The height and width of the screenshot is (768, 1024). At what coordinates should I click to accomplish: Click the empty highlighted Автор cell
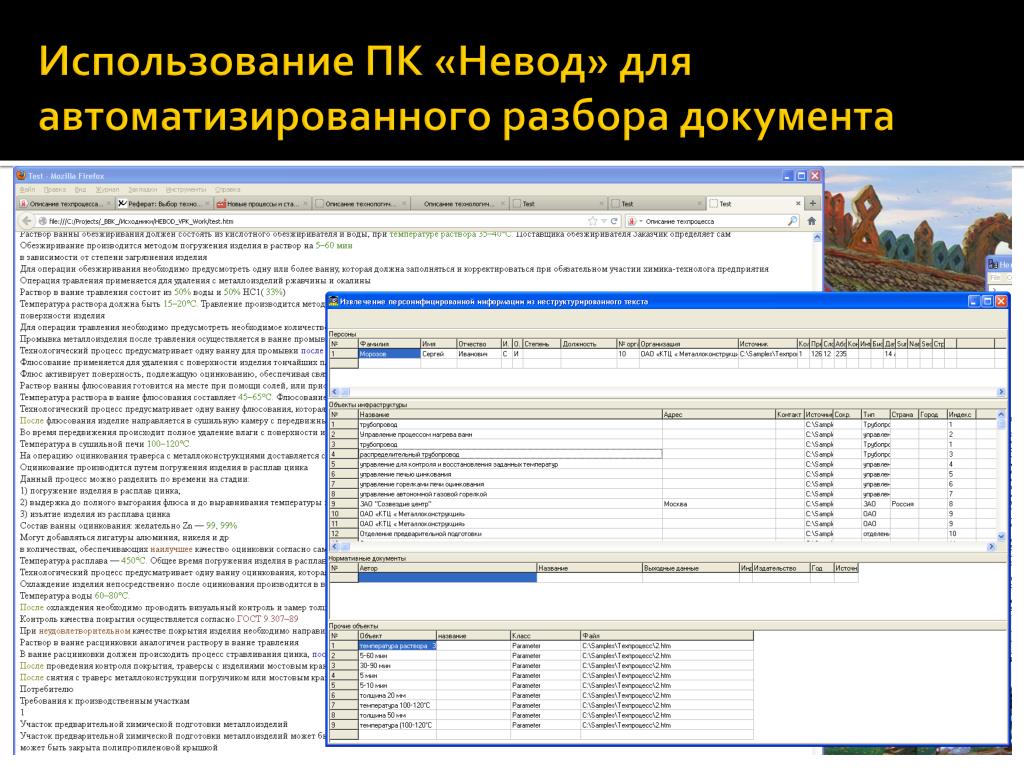pos(447,577)
